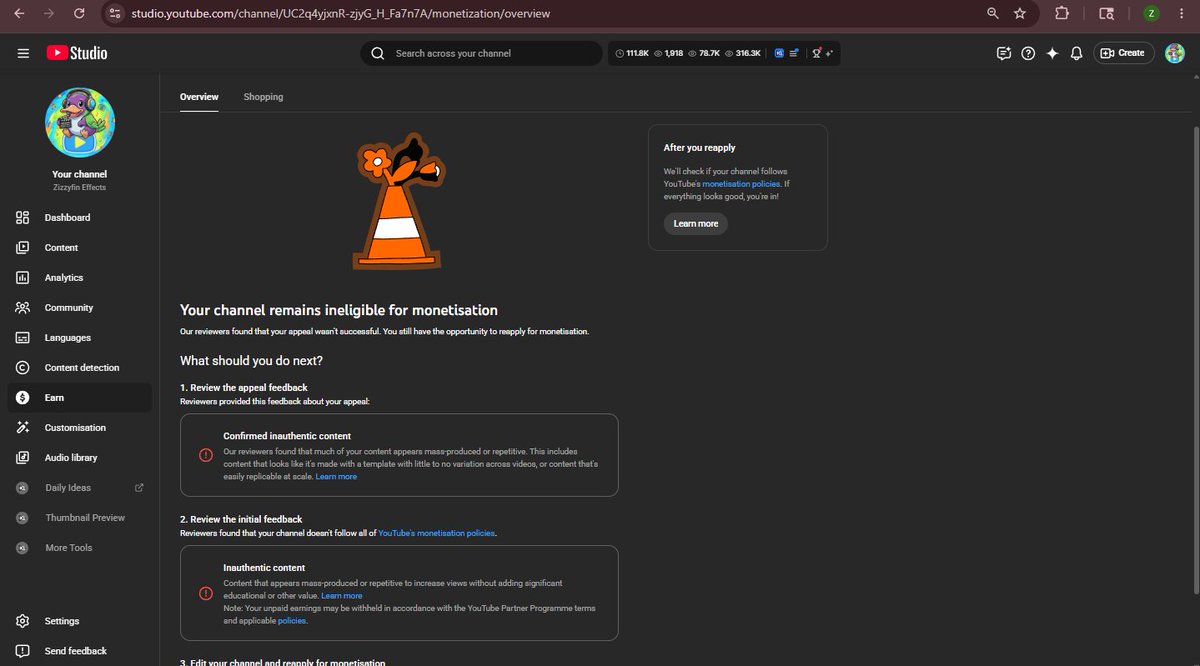Click the browser address bar URL

tap(340, 14)
